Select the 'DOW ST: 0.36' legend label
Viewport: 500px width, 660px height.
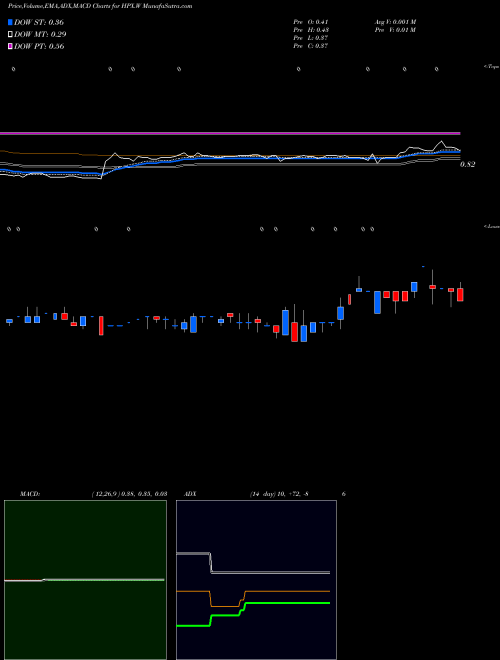pos(39,22)
